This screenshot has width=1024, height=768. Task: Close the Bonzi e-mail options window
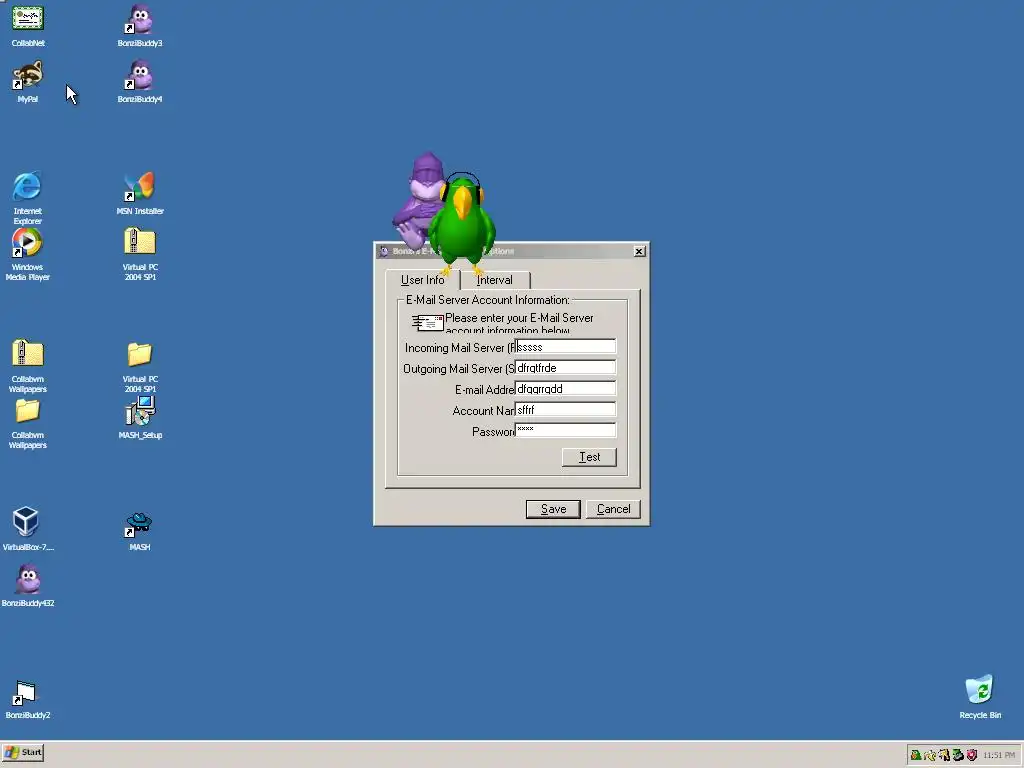639,251
